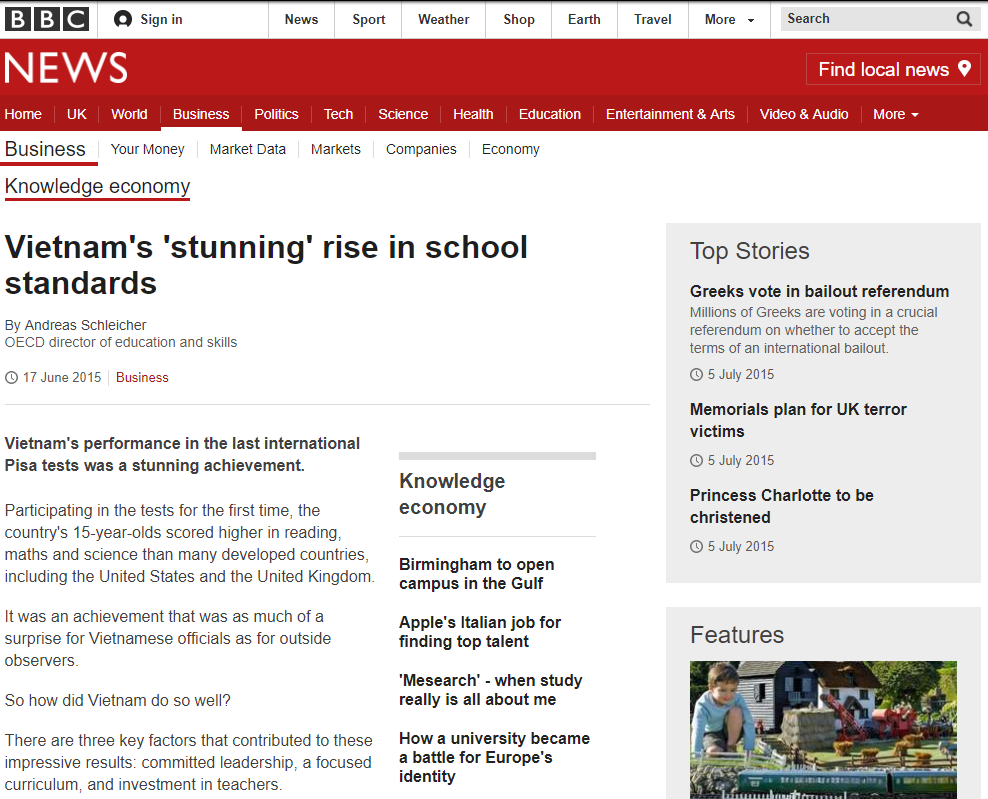Viewport: 988px width, 799px height.
Task: Click the 5 July 2015 date under Greeks story
Action: (741, 374)
